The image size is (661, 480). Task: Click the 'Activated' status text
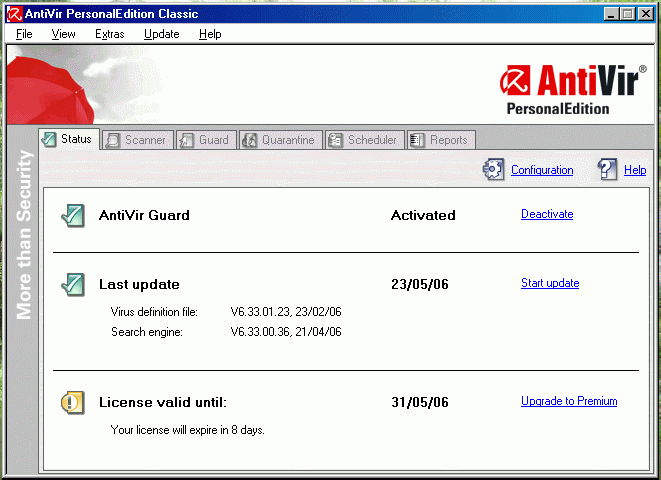[423, 215]
